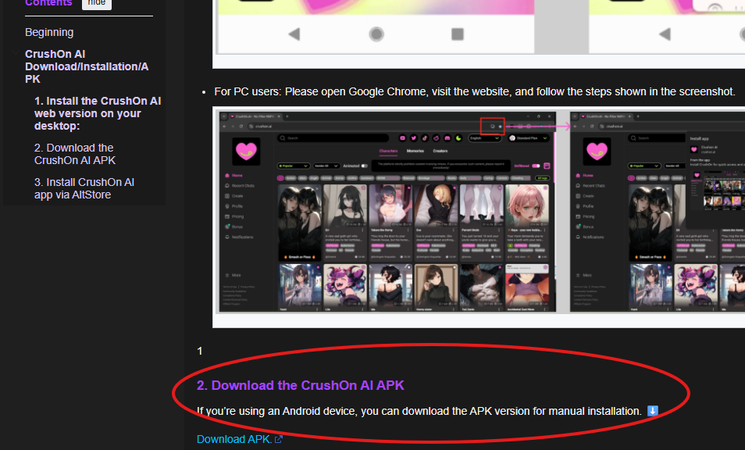Click the Android back triangle in left phone image
Image resolution: width=745 pixels, height=450 pixels.
pos(294,34)
